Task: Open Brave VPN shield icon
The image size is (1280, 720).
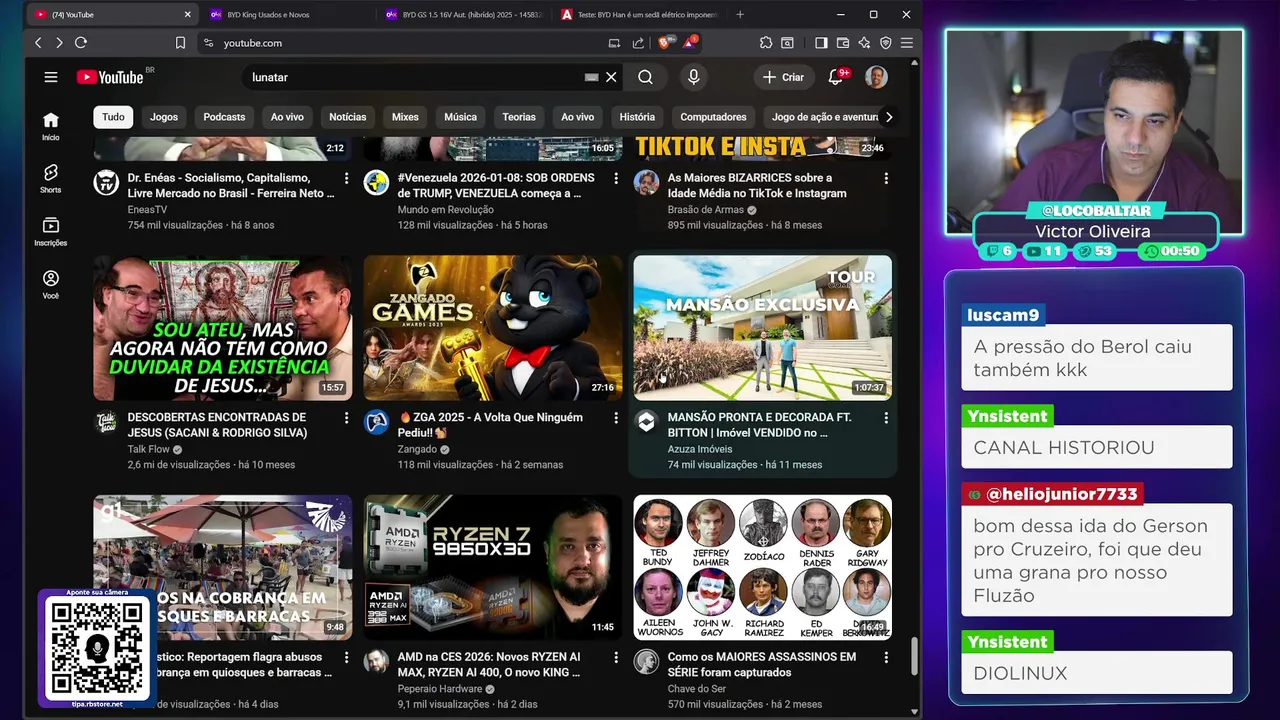Action: point(886,43)
